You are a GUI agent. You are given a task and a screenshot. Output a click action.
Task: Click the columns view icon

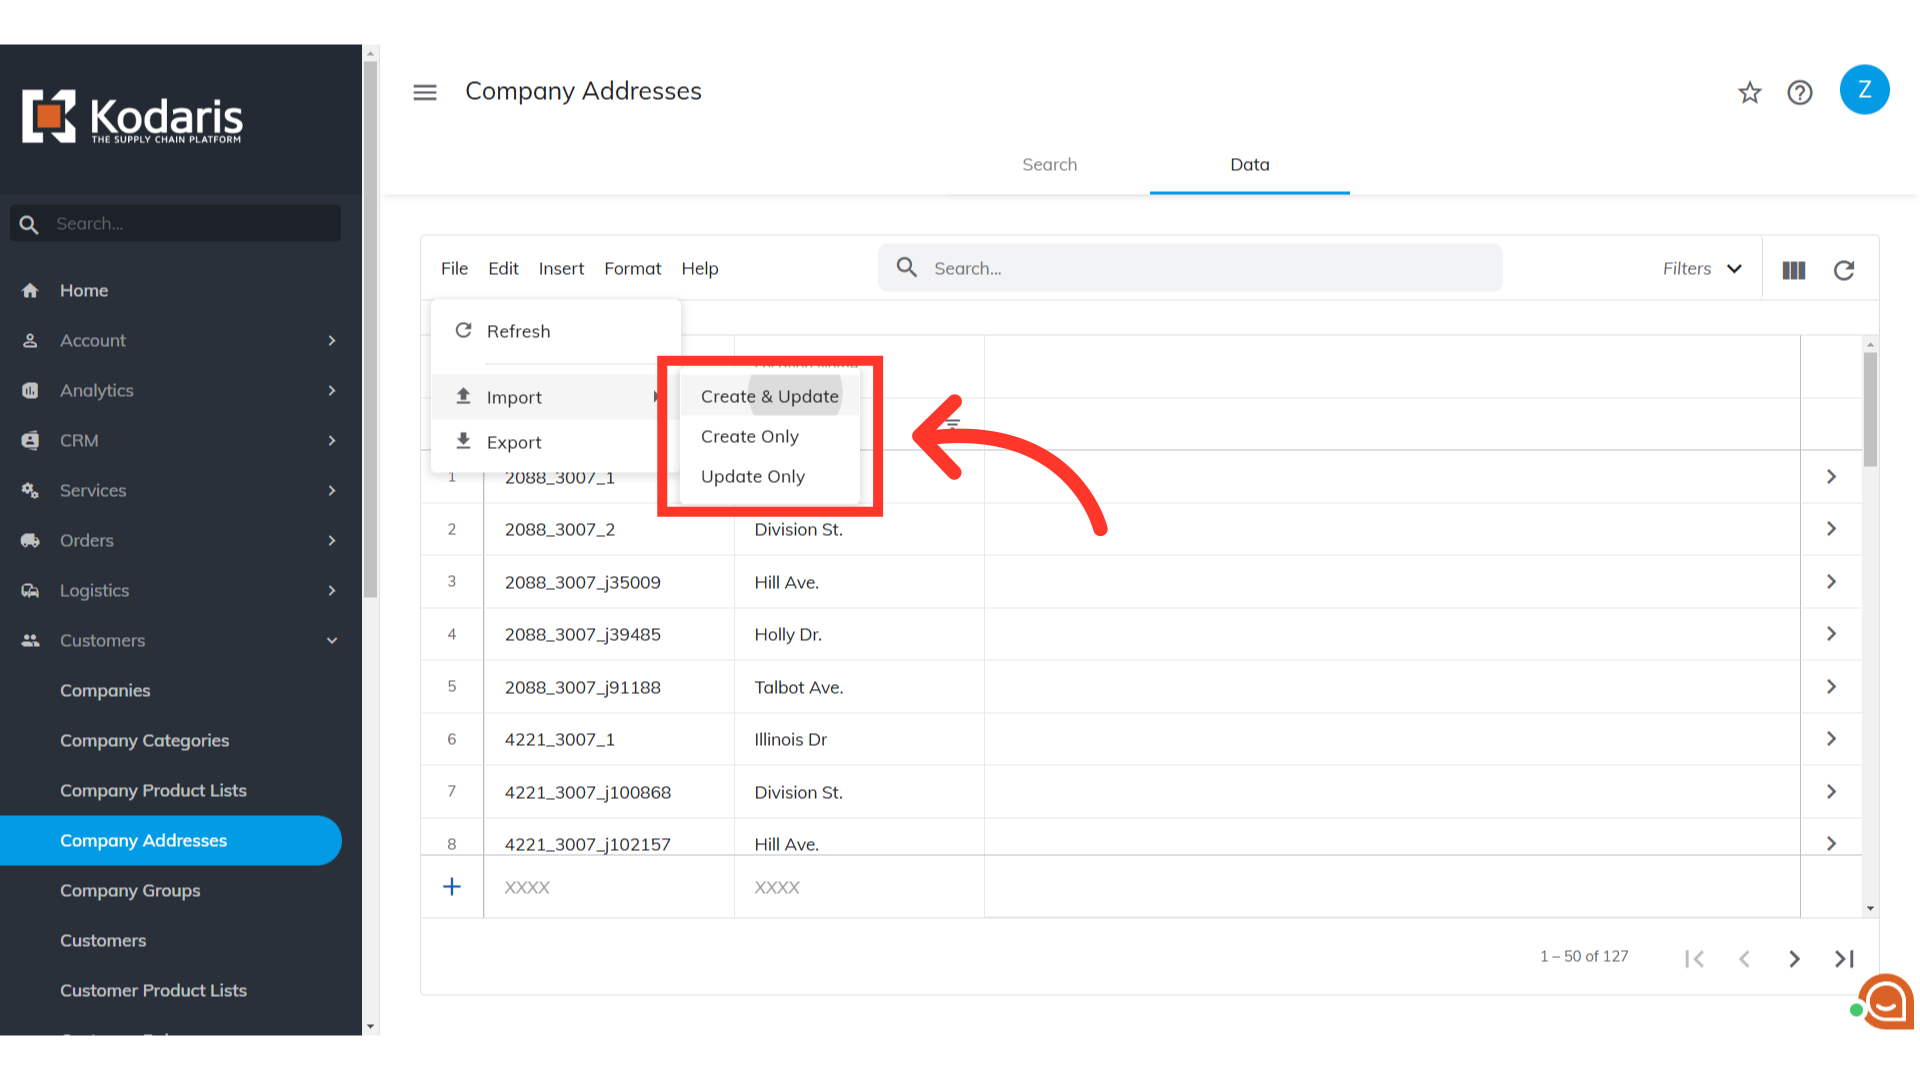(x=1794, y=270)
